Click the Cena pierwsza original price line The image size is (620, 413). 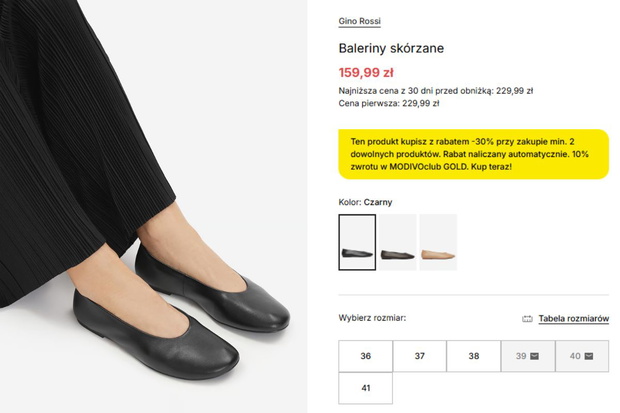389,103
